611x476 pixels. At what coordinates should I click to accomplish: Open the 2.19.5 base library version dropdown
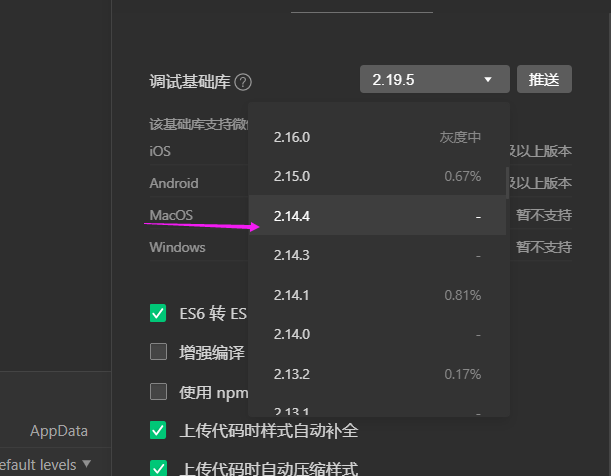(x=434, y=79)
